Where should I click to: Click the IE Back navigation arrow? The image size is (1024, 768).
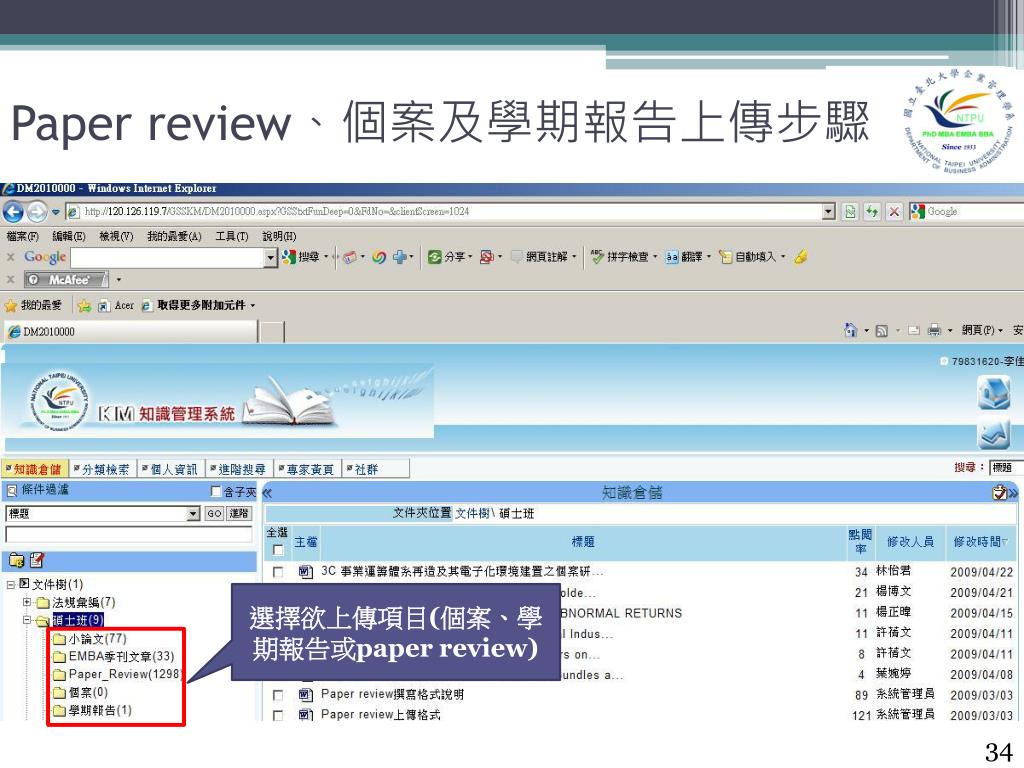pyautogui.click(x=13, y=212)
